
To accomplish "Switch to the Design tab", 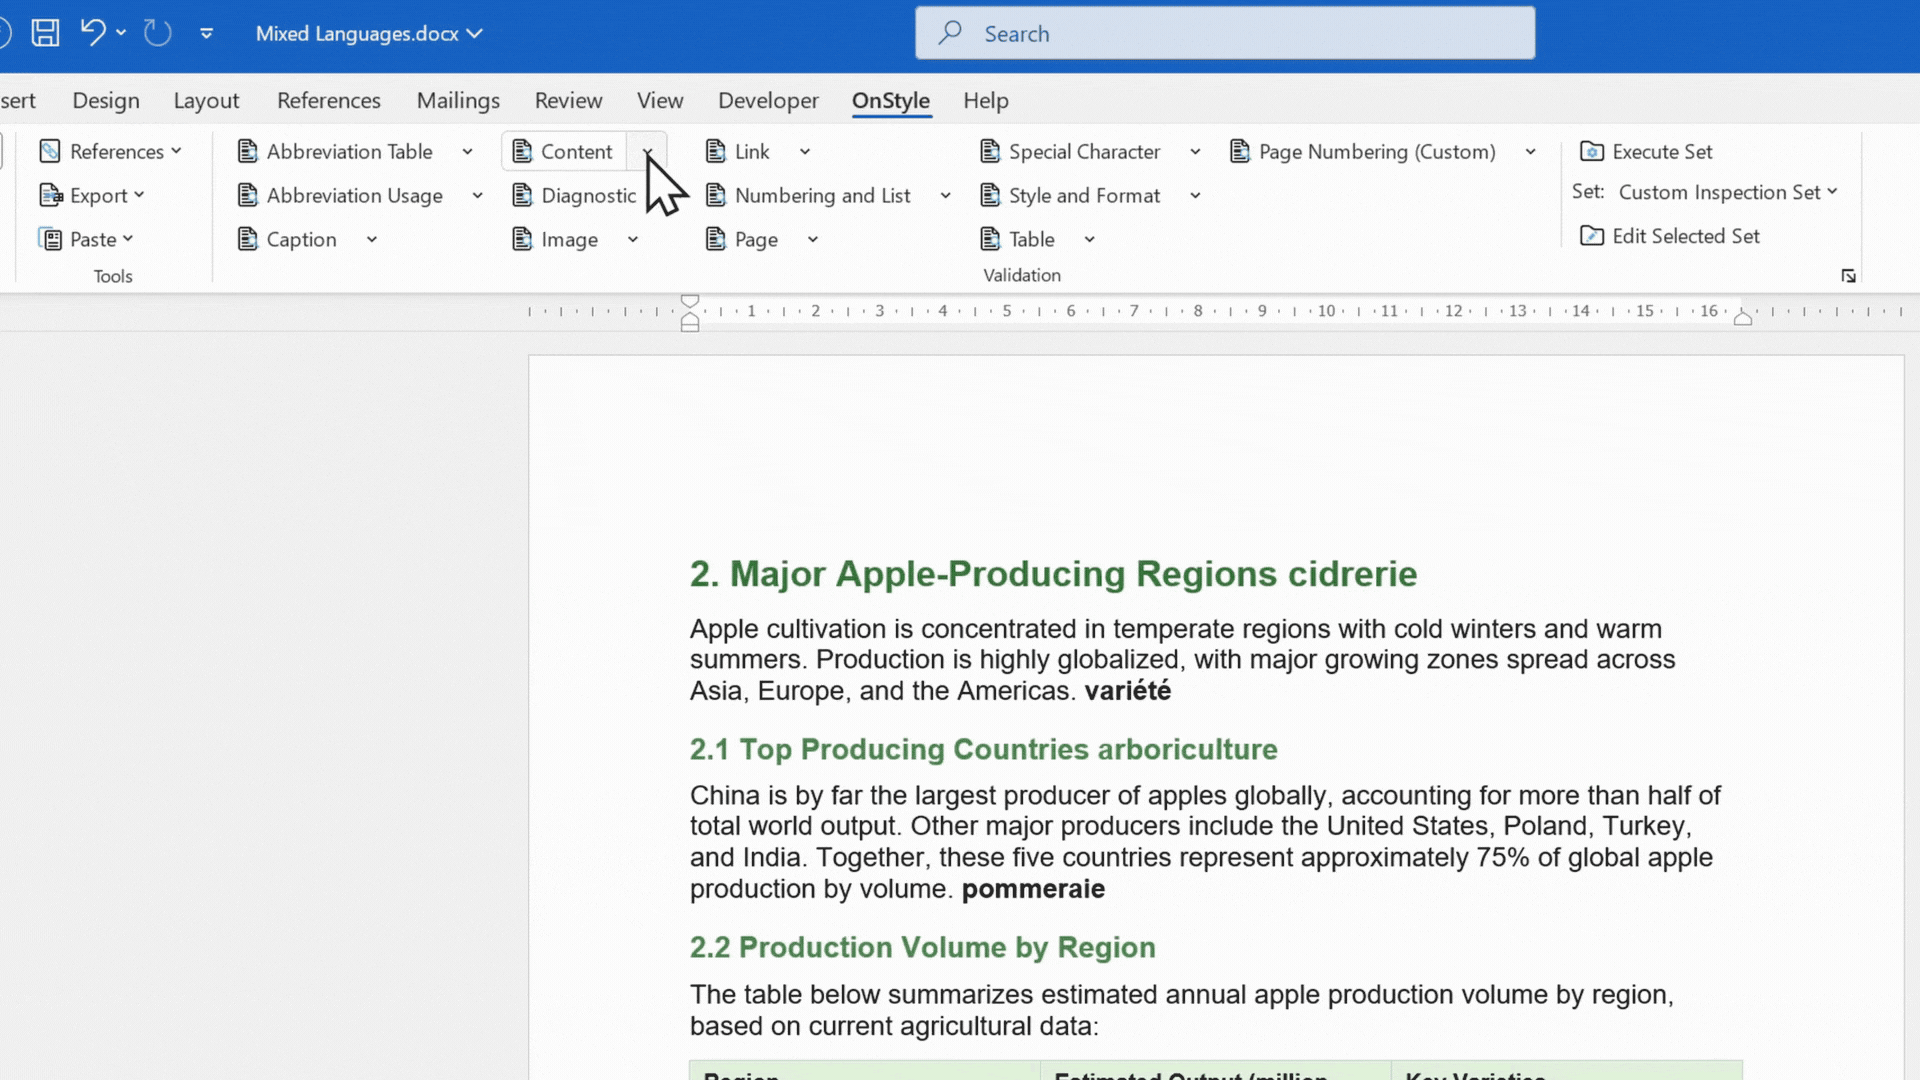I will [x=106, y=100].
